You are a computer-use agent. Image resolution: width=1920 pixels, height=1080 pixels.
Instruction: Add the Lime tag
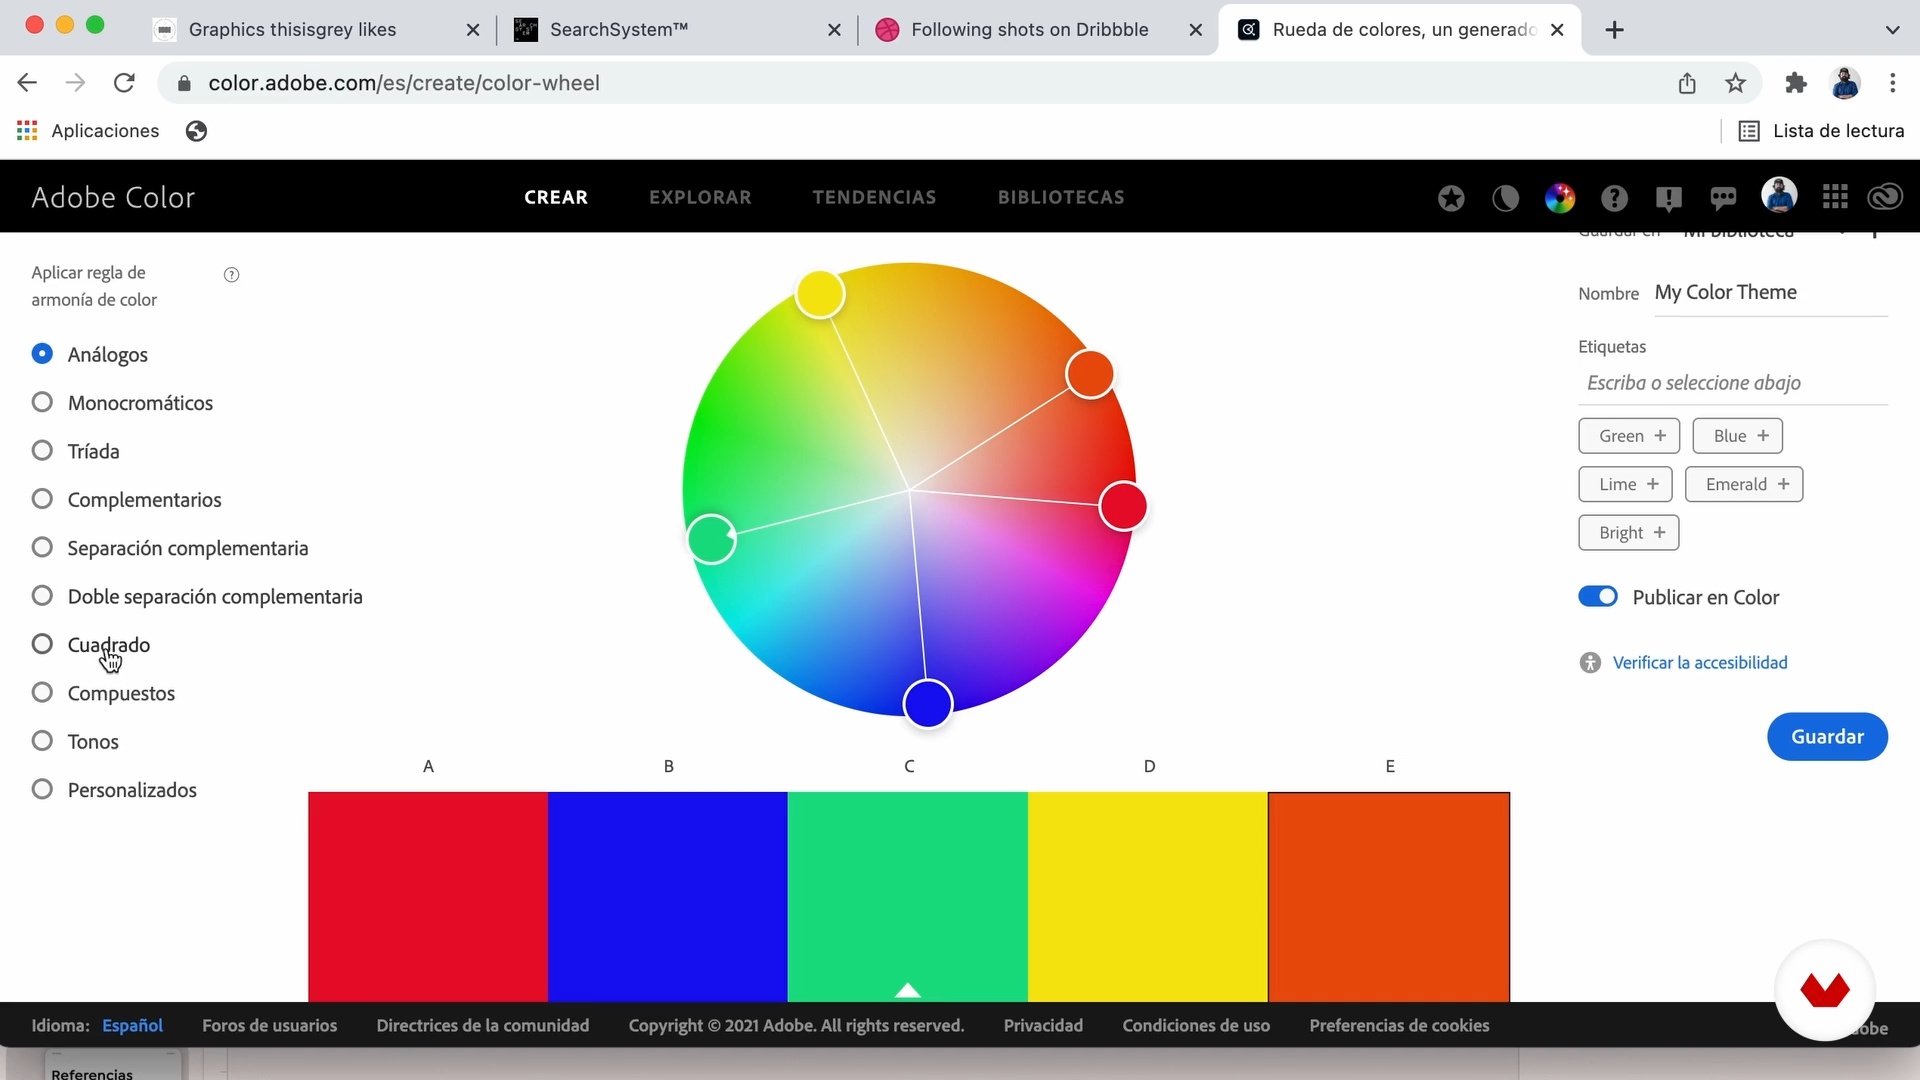(1625, 484)
